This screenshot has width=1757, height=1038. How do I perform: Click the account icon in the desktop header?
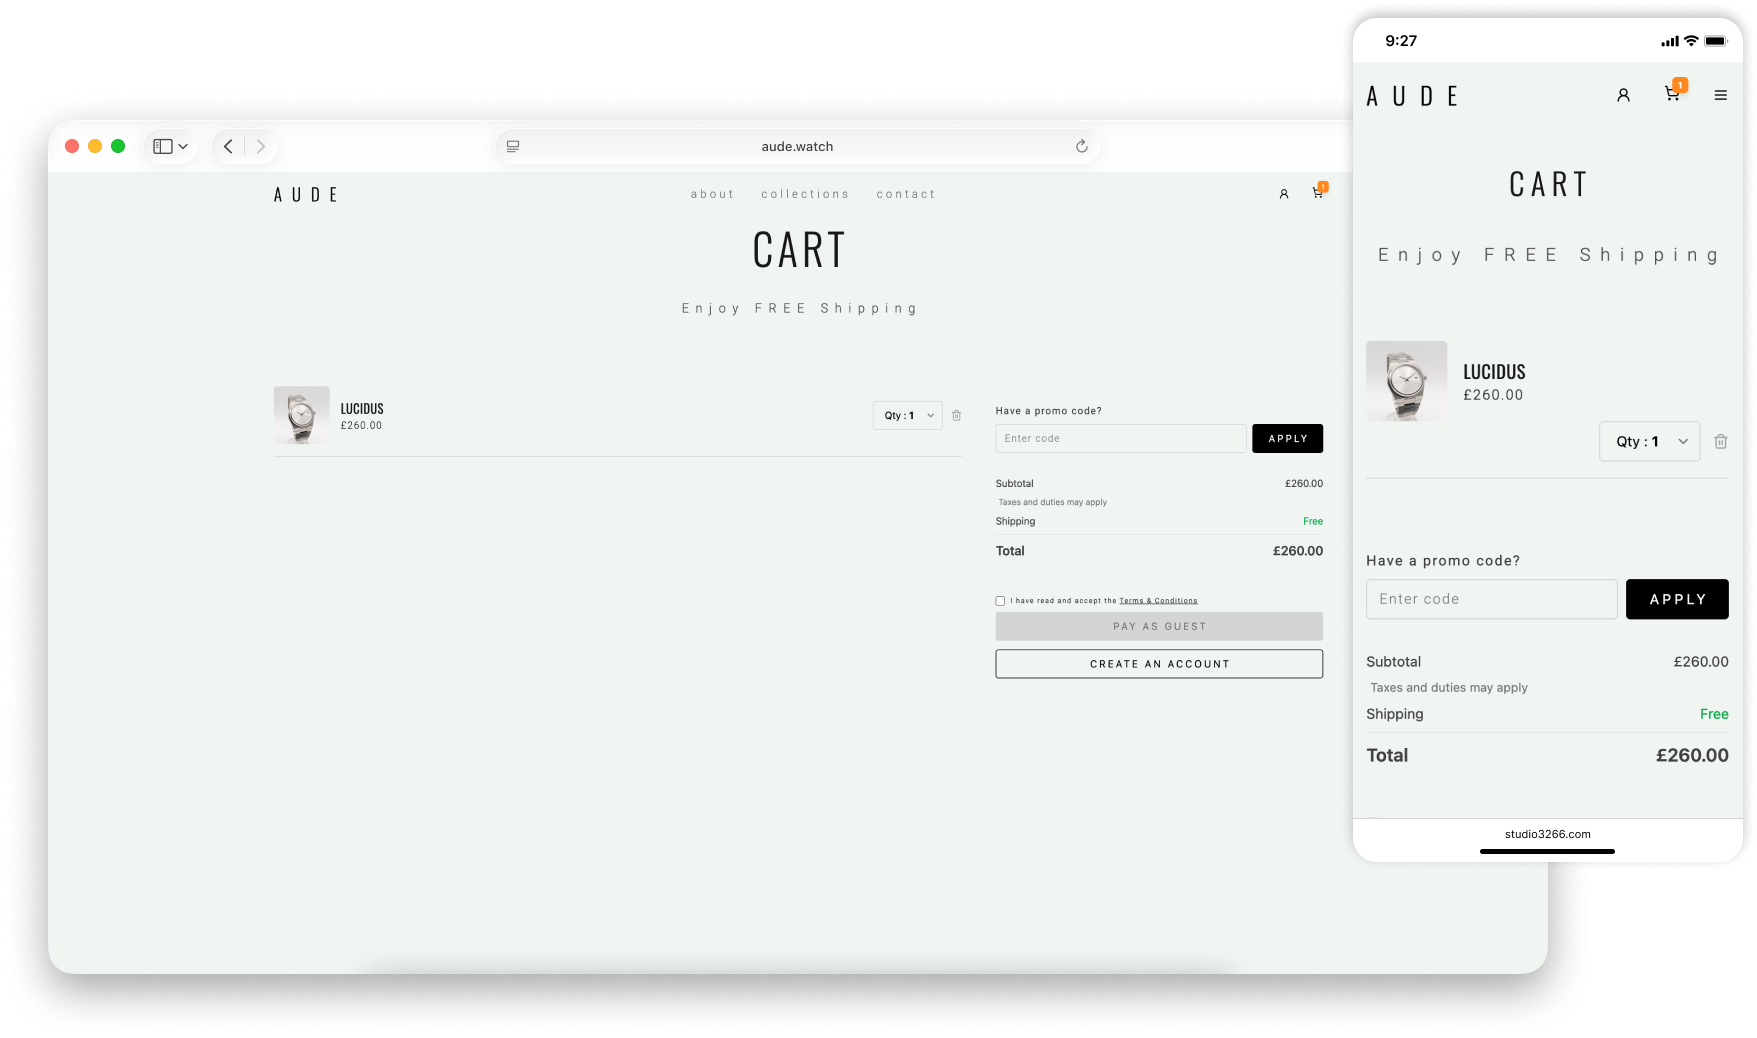click(x=1284, y=194)
